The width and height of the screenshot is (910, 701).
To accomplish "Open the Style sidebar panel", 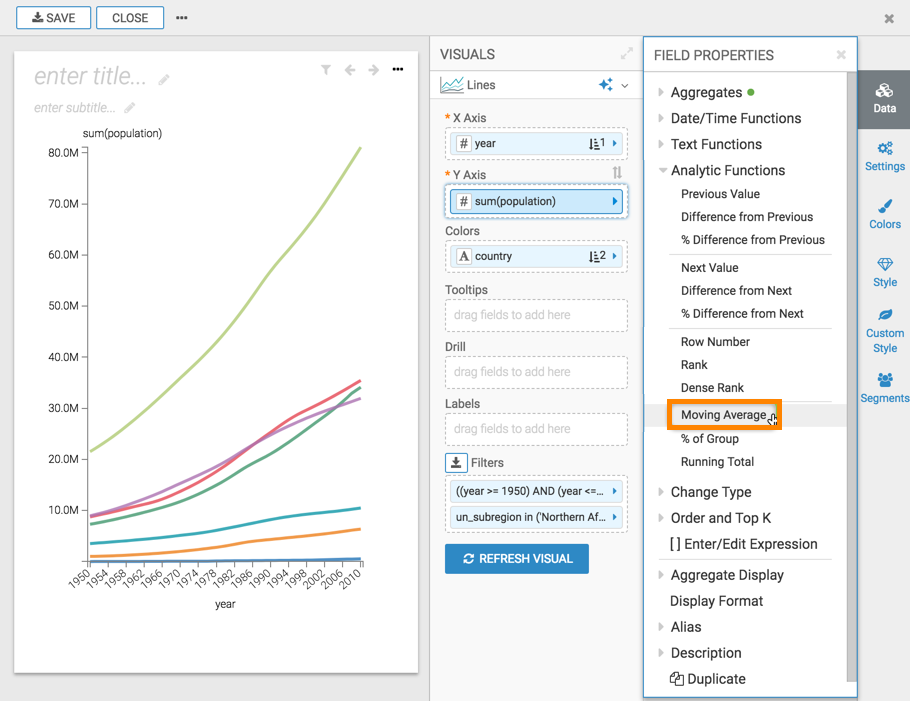I will (884, 271).
